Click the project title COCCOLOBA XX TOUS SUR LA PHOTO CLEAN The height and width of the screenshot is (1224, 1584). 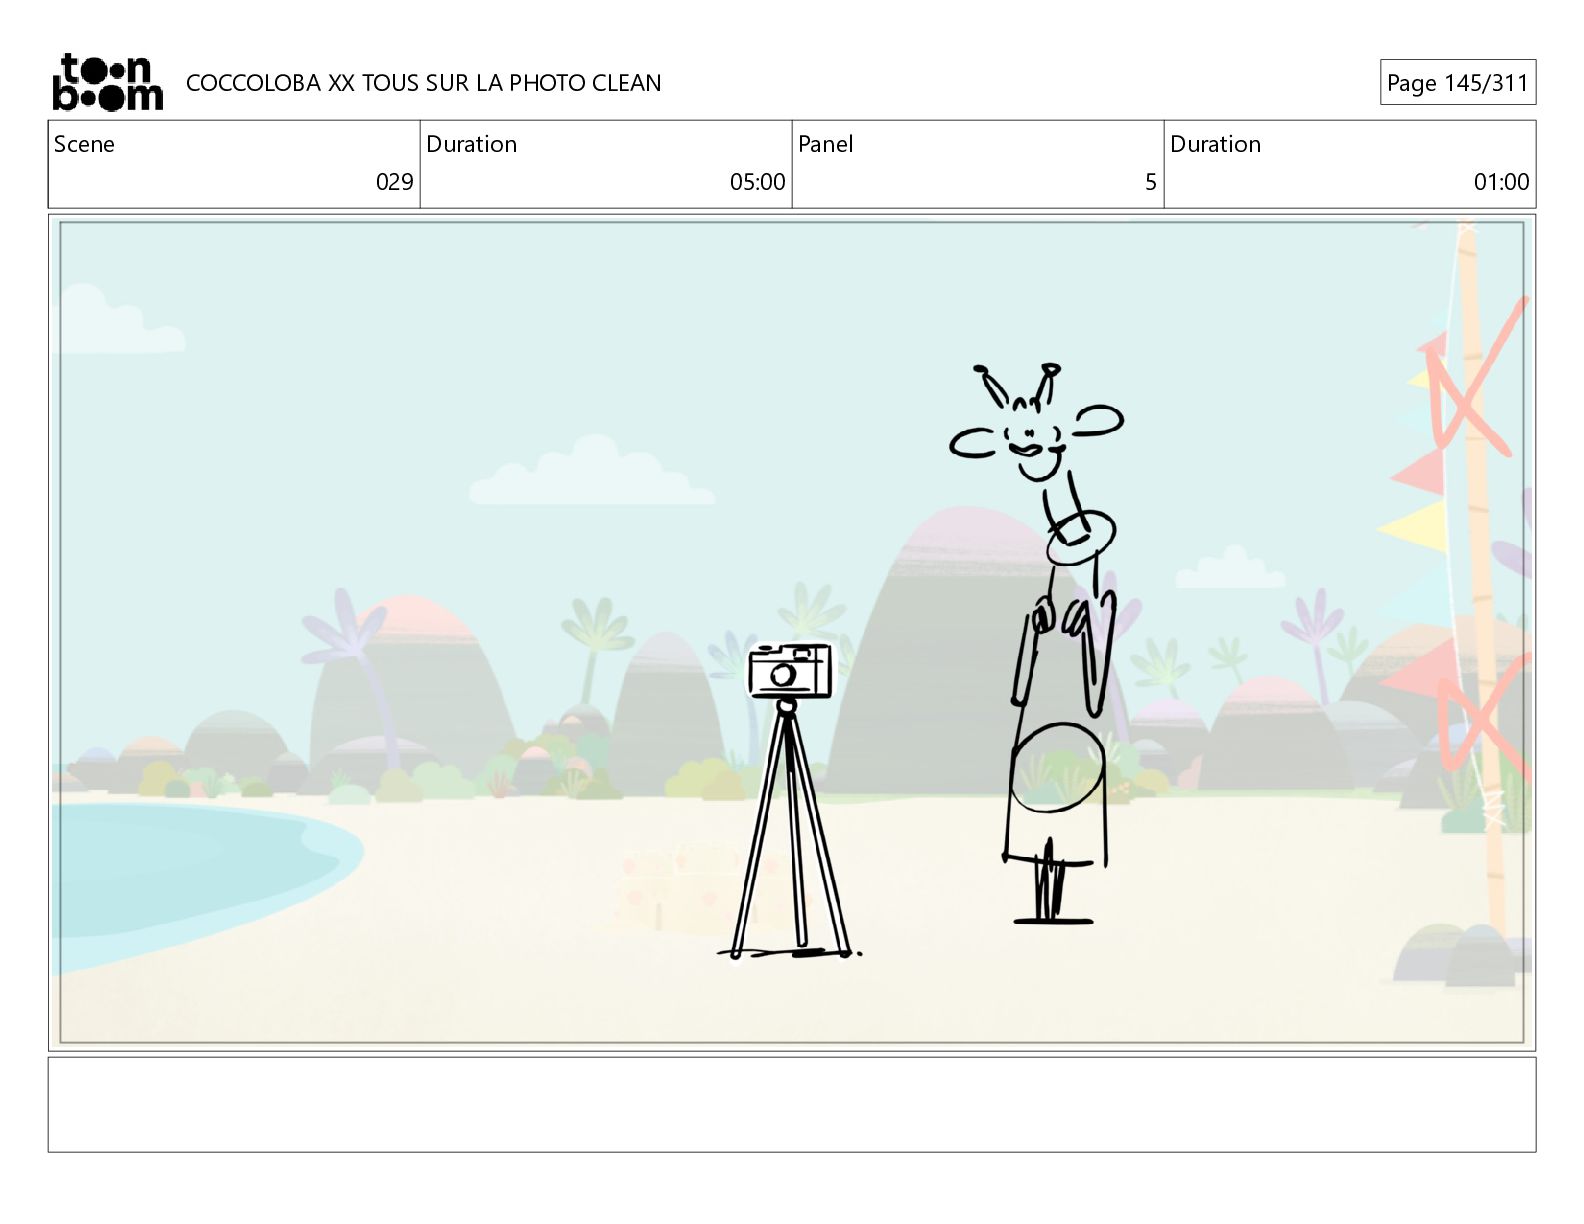(x=423, y=83)
